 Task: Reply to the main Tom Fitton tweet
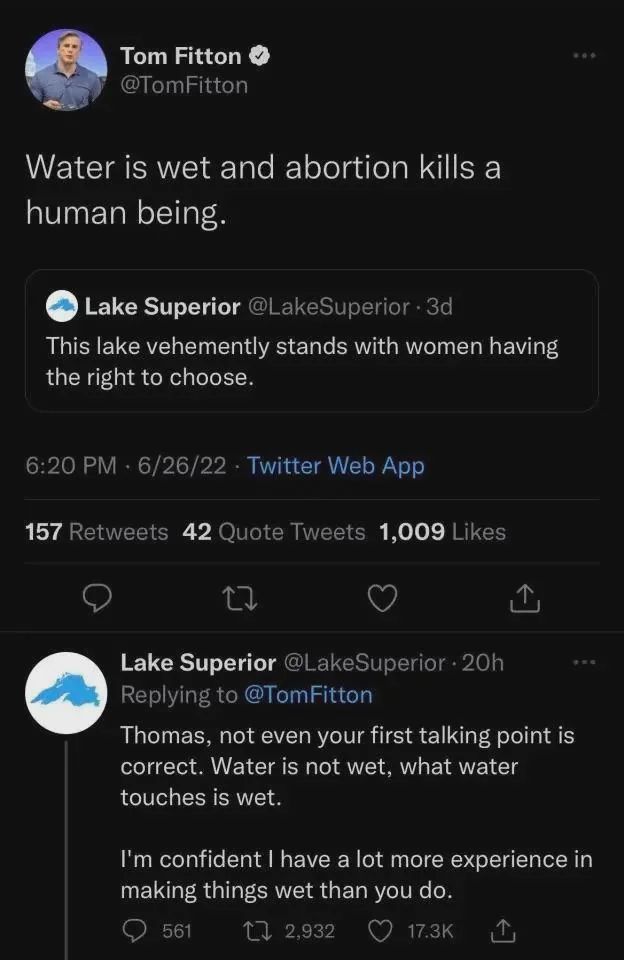pos(96,598)
